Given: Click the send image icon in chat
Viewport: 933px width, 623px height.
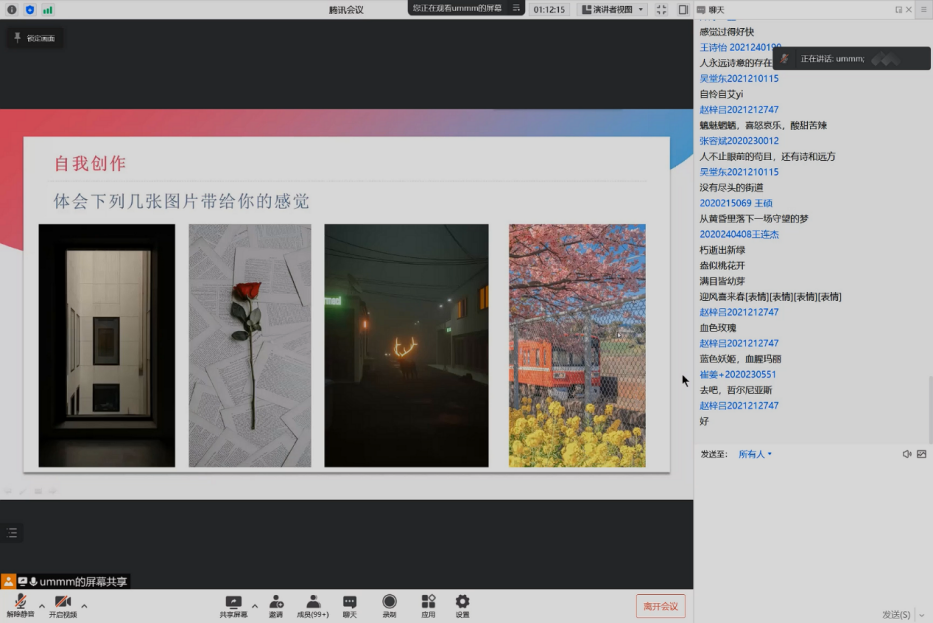Looking at the screenshot, I should coord(923,454).
